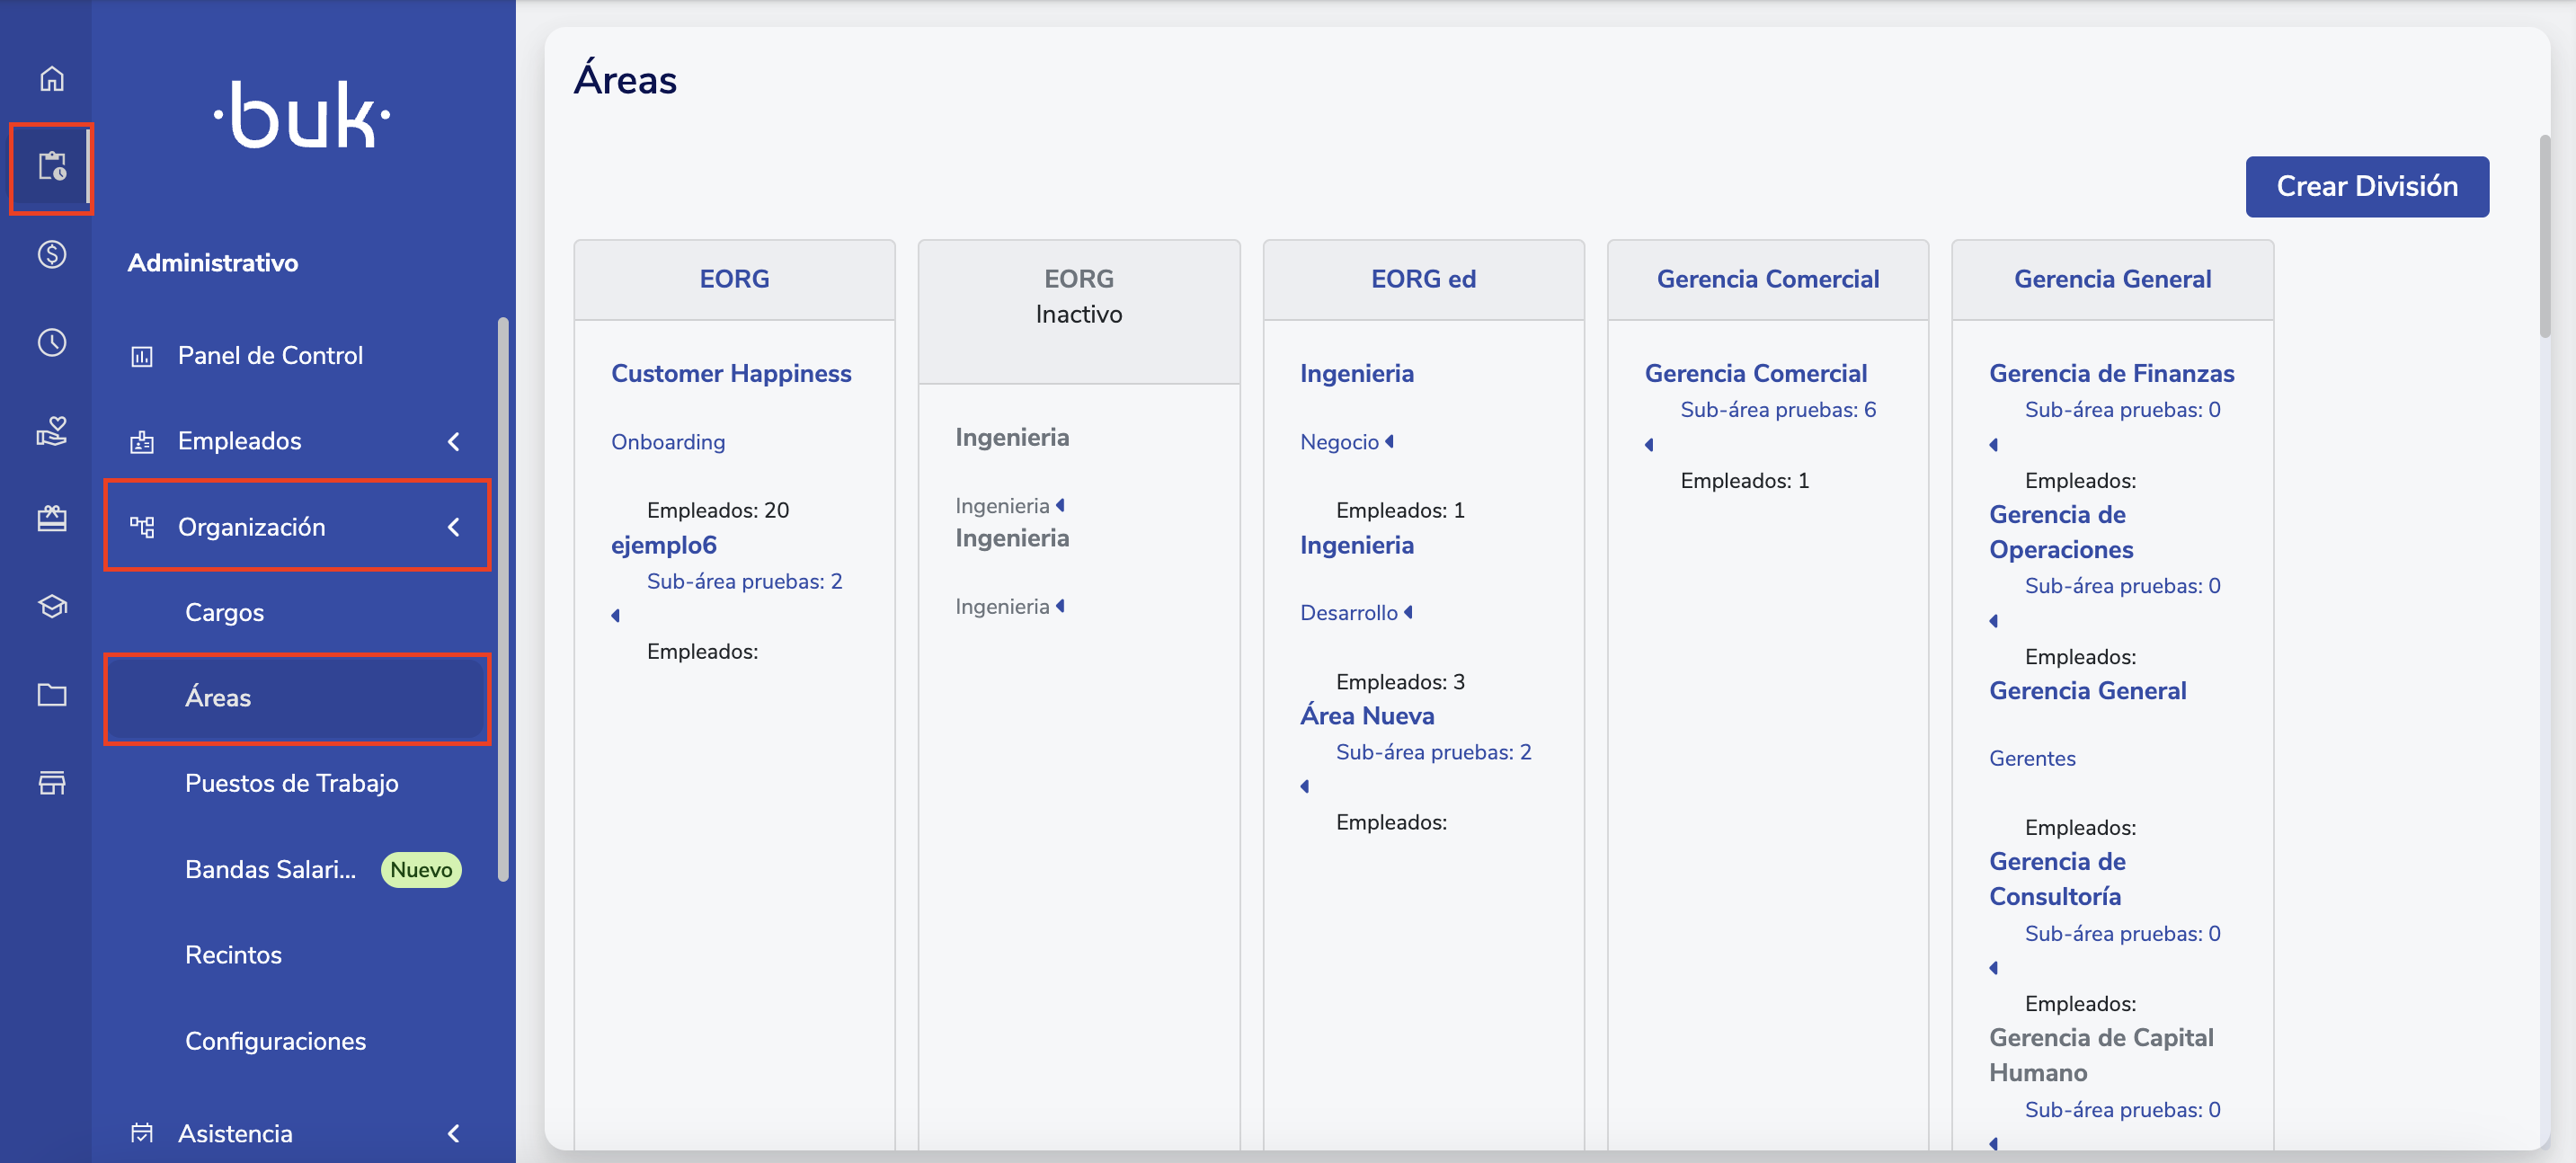Click the gift box icon in sidebar

pos(52,518)
